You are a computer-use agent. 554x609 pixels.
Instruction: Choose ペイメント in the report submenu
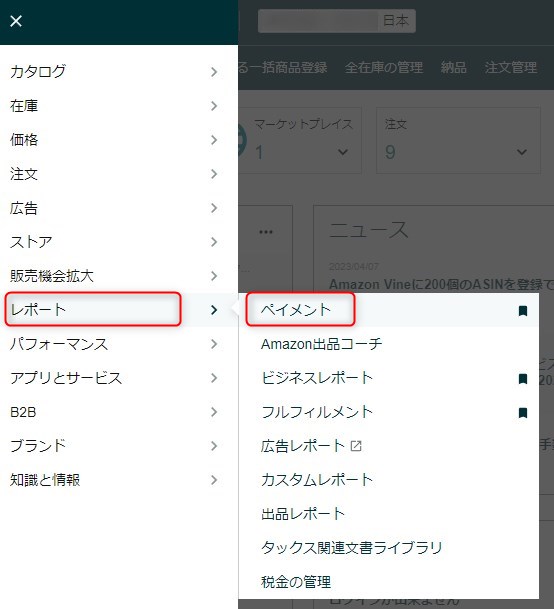pos(296,310)
